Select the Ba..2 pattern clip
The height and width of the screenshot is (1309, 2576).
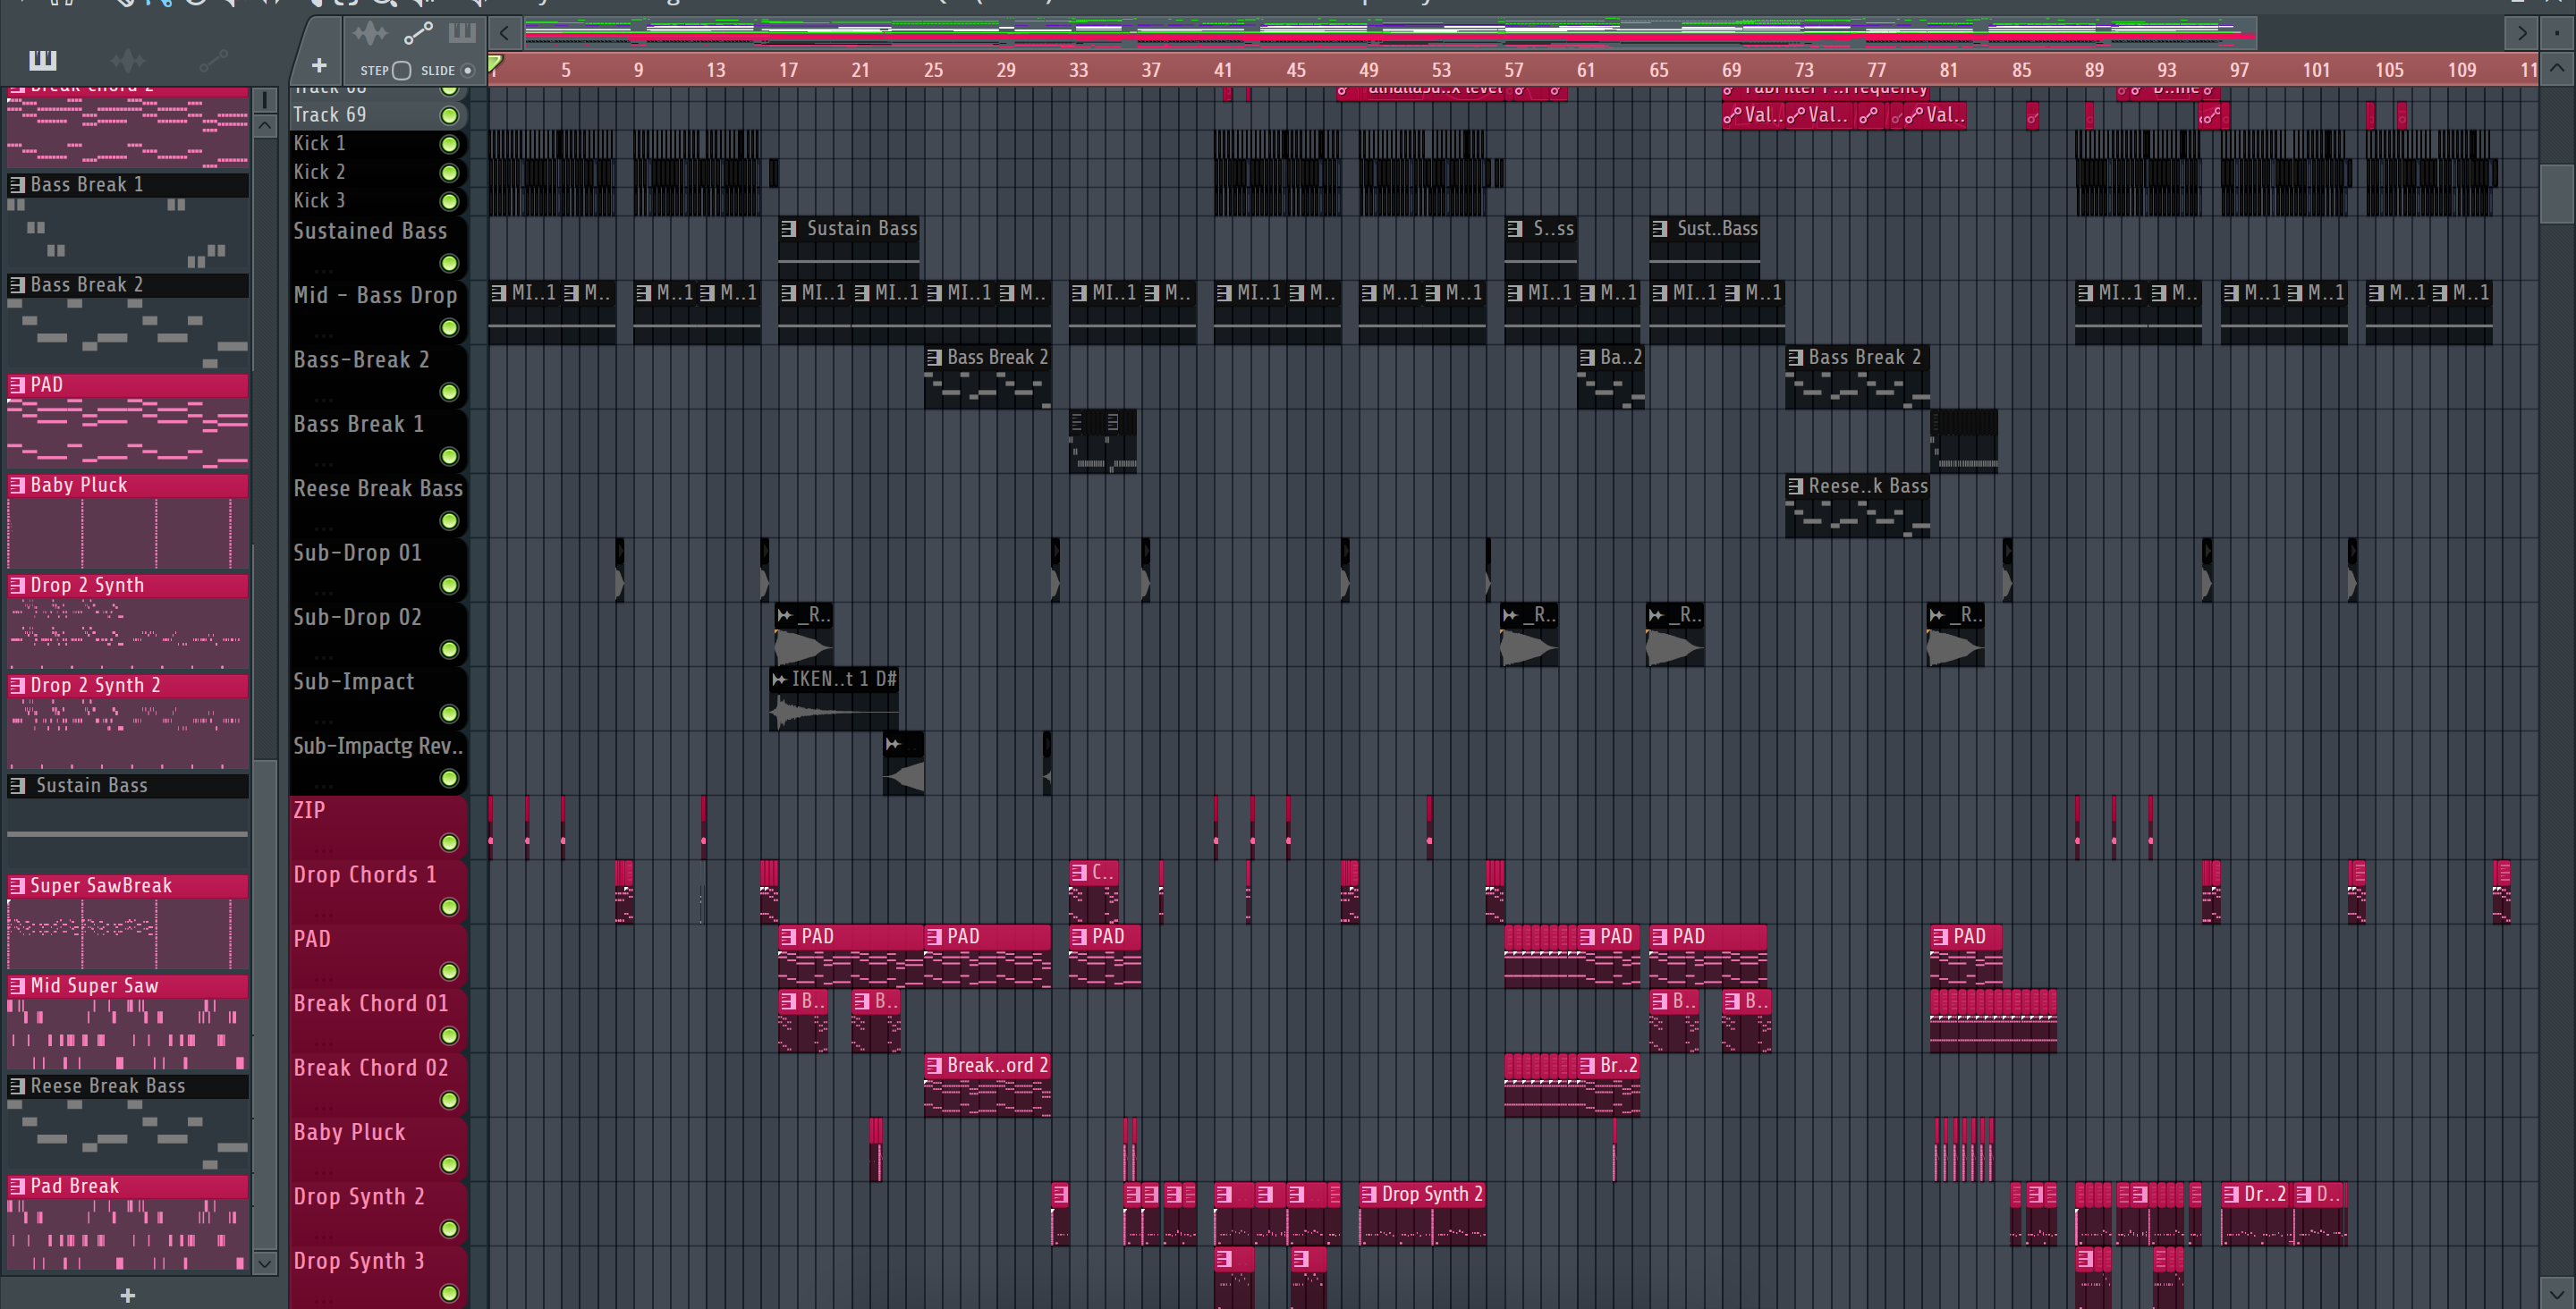[1610, 377]
